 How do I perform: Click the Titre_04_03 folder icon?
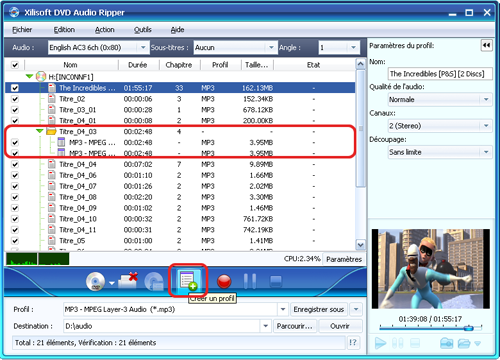pyautogui.click(x=51, y=131)
